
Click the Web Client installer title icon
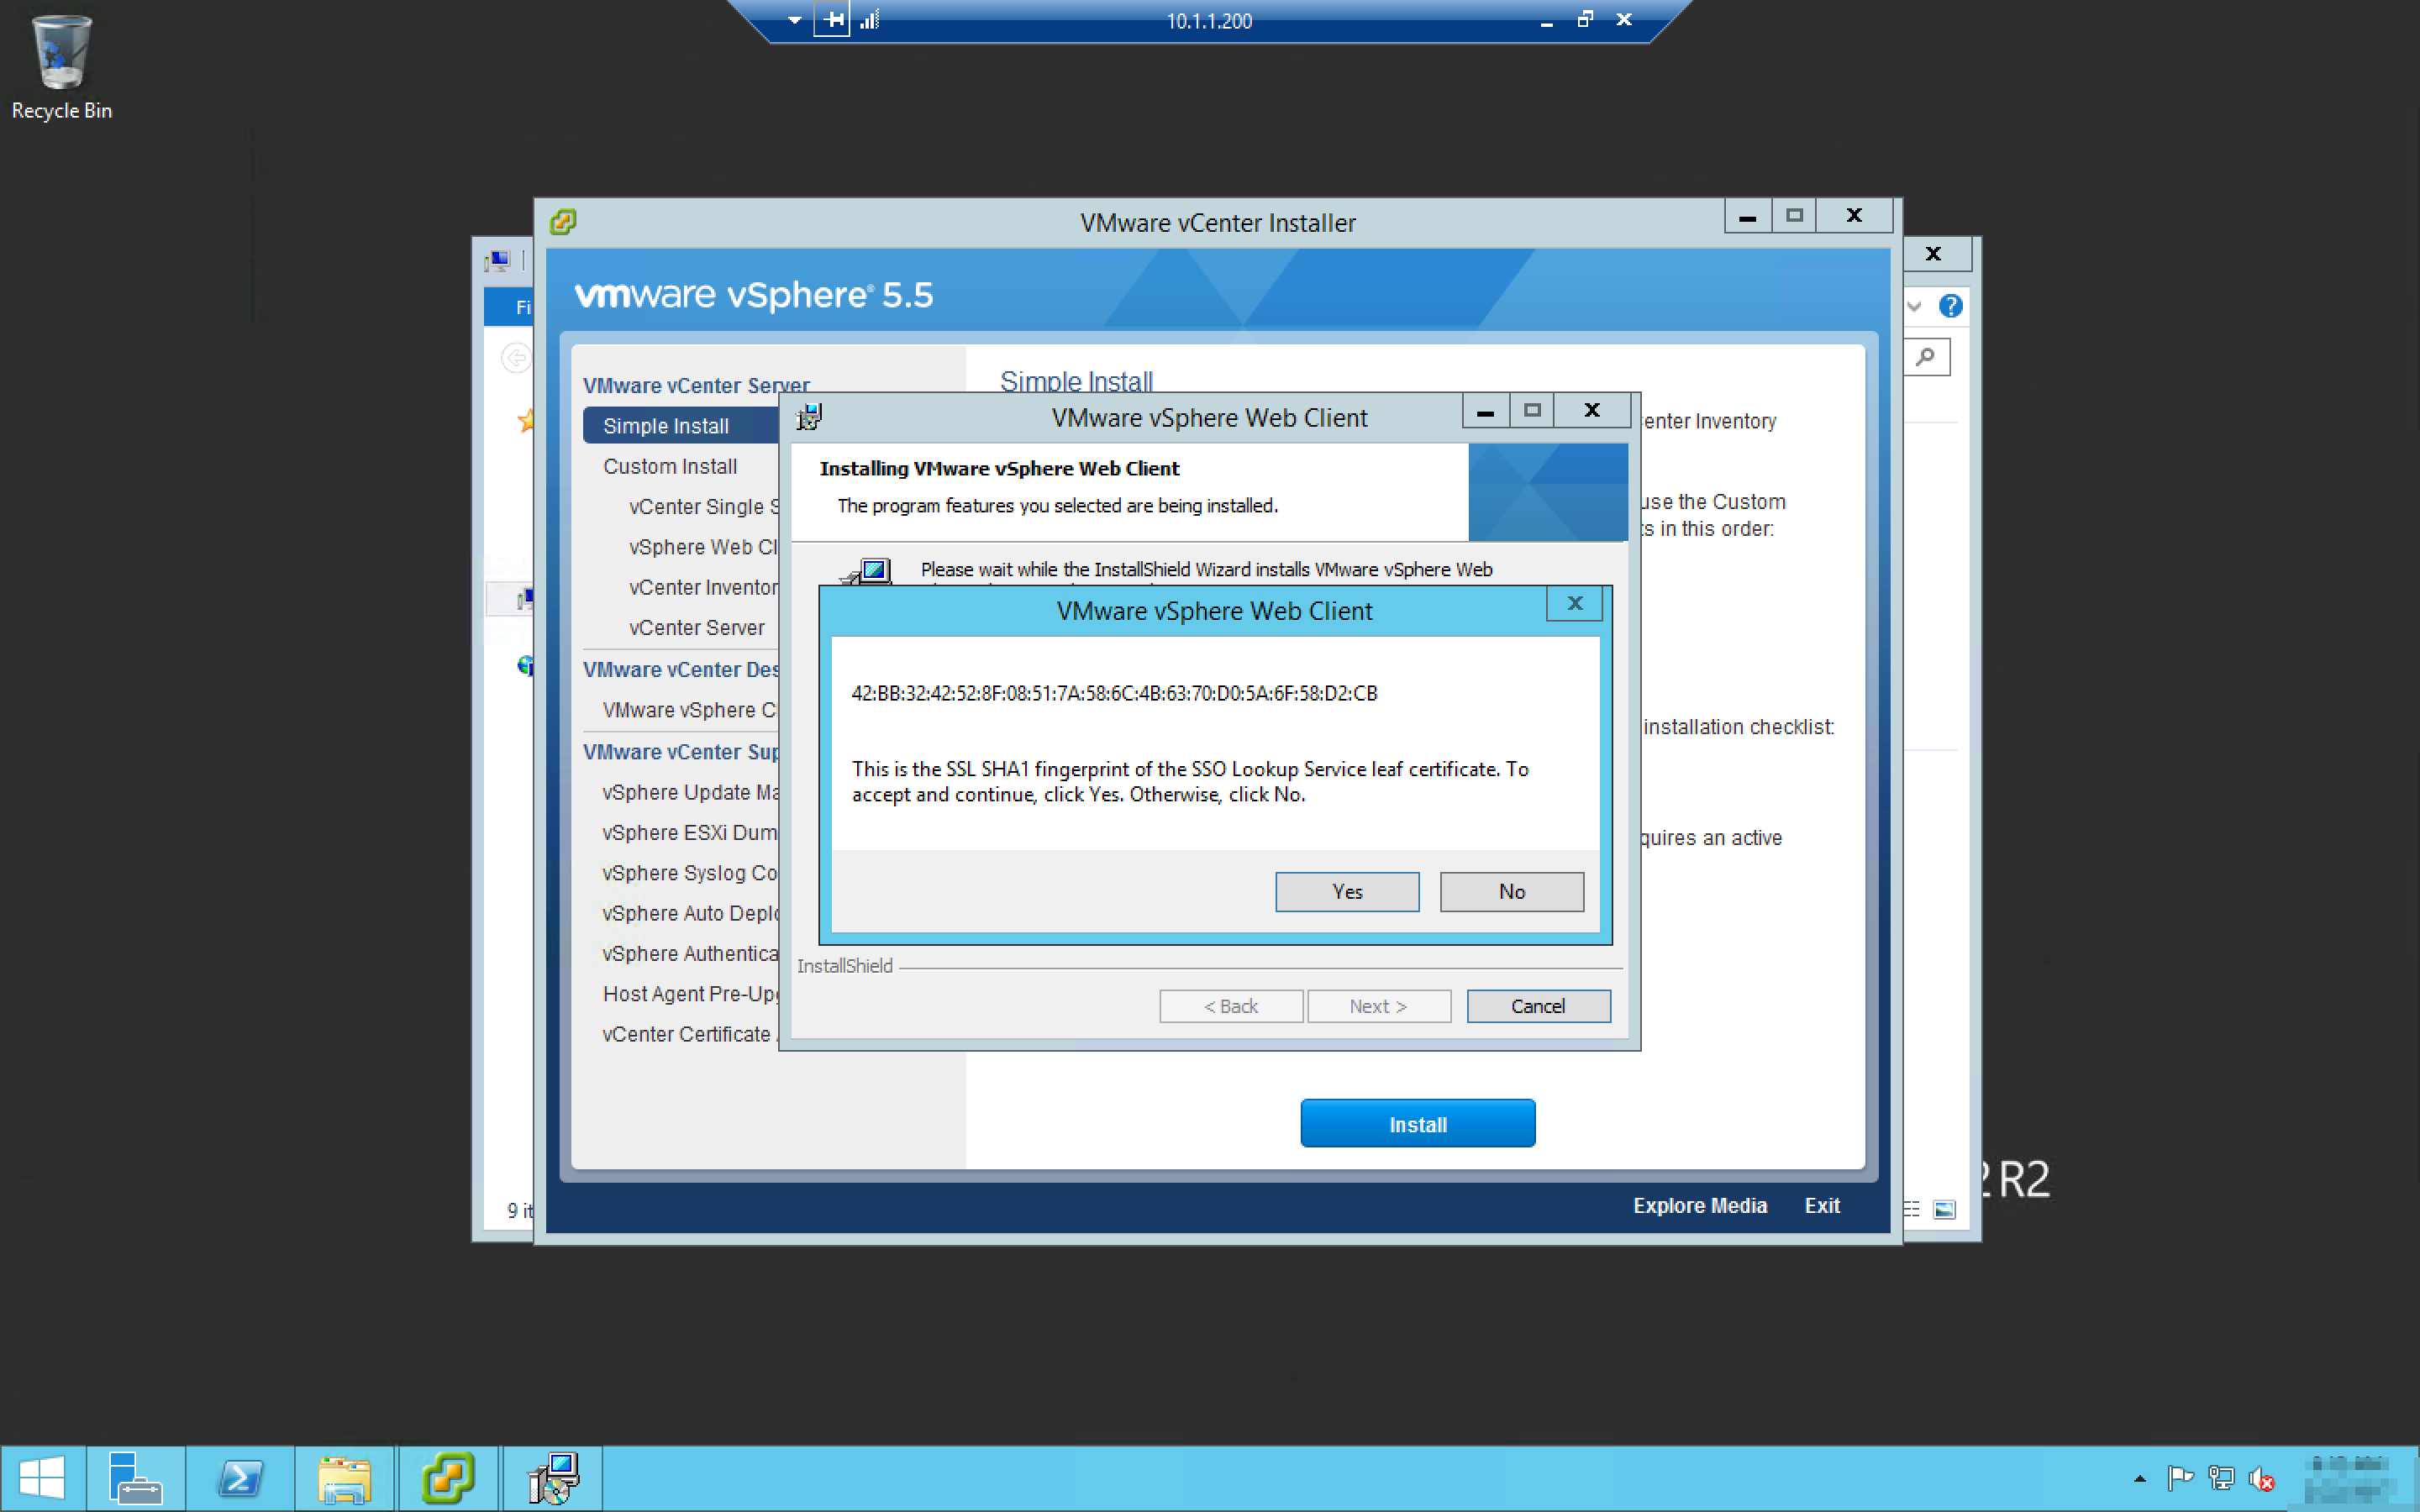pyautogui.click(x=808, y=417)
